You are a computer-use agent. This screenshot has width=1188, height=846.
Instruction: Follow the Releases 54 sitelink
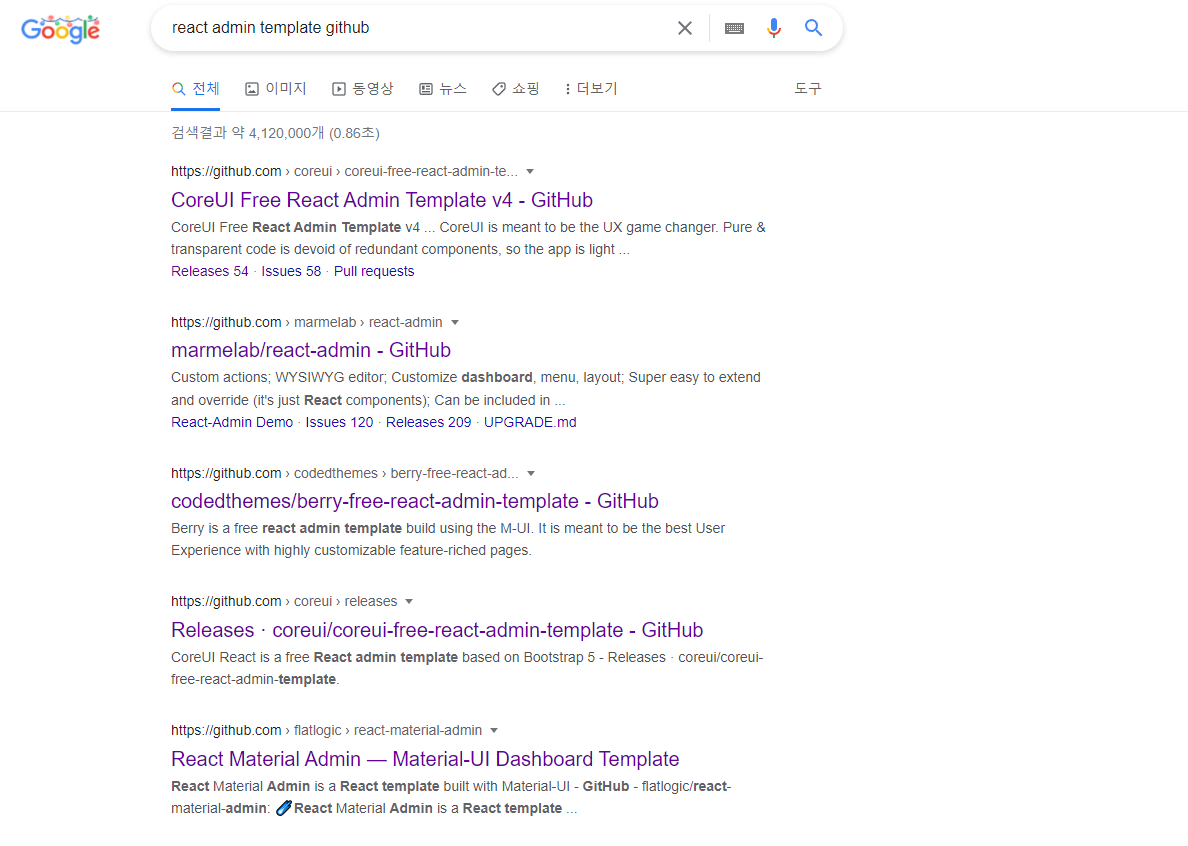(x=210, y=271)
